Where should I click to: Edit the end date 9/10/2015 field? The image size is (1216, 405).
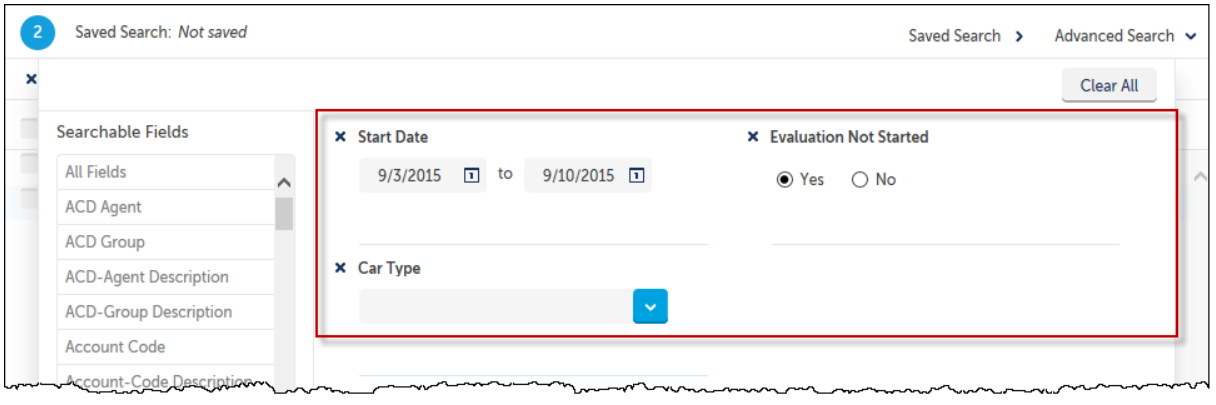(x=587, y=175)
